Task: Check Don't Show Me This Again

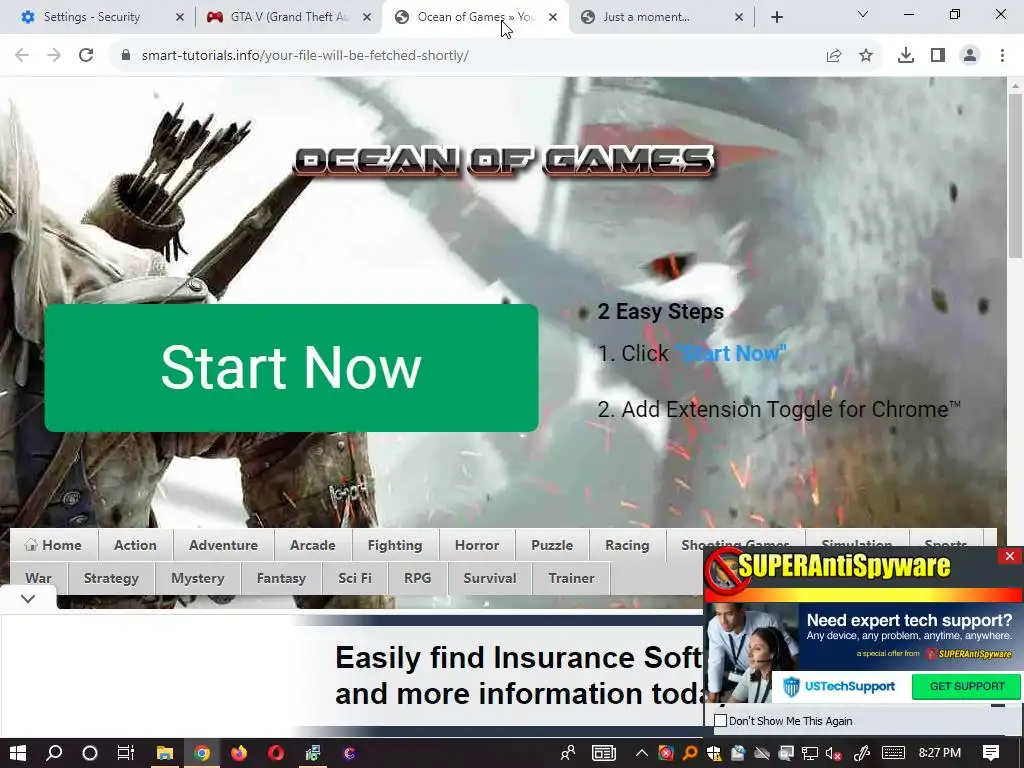Action: tap(720, 721)
